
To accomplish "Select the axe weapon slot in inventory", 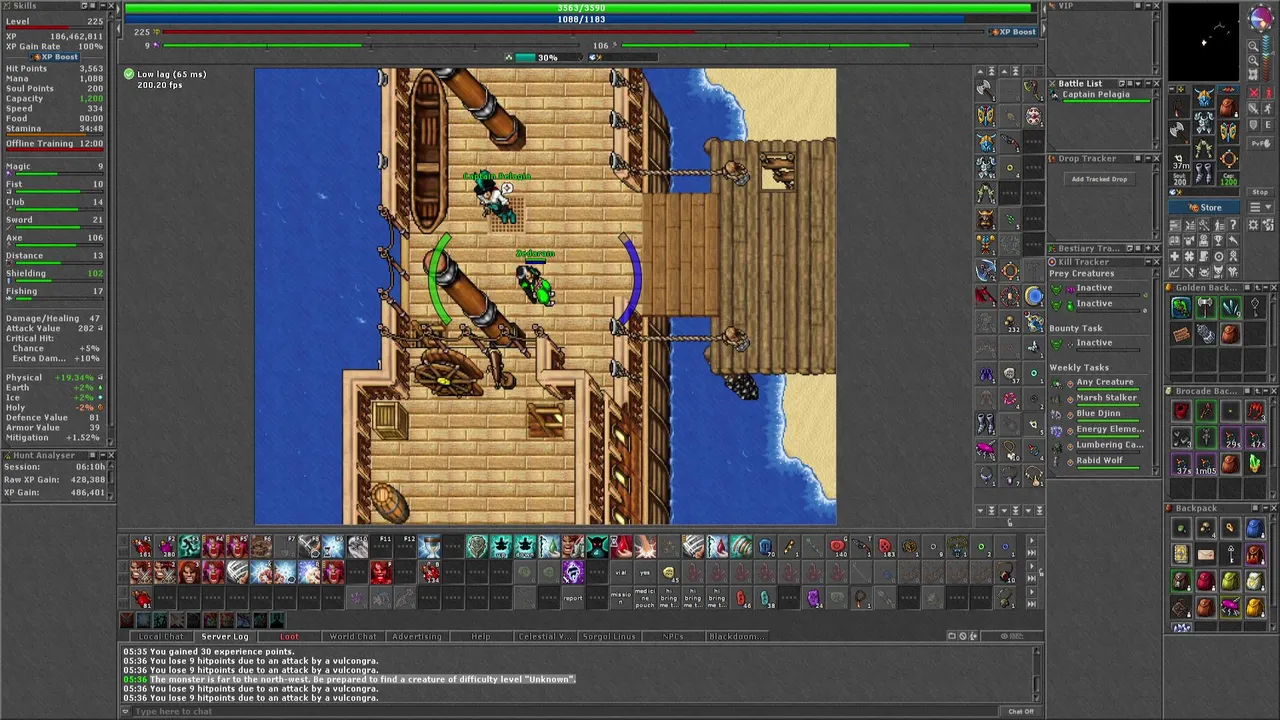I will pyautogui.click(x=1179, y=130).
